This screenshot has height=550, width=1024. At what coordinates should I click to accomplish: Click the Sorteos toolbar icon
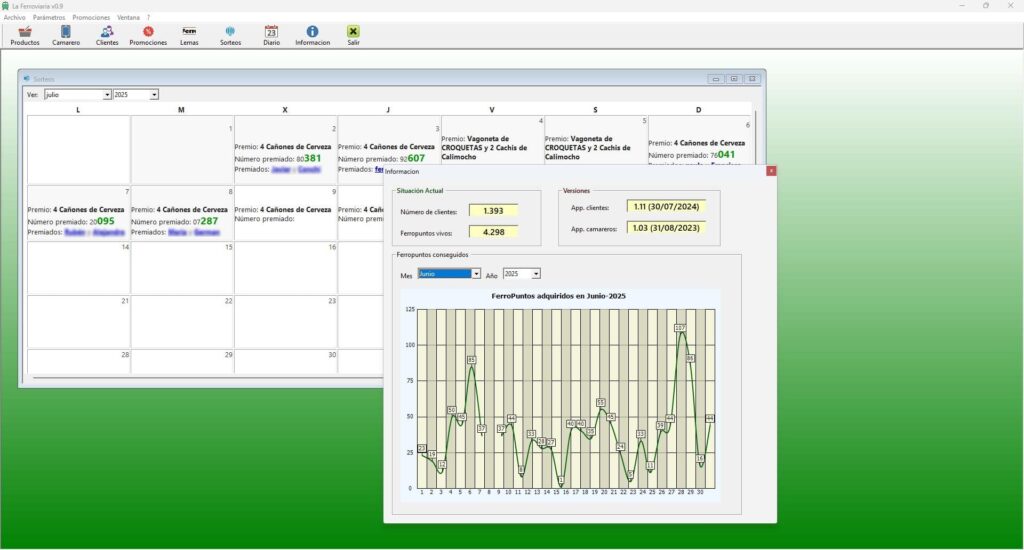(x=230, y=36)
